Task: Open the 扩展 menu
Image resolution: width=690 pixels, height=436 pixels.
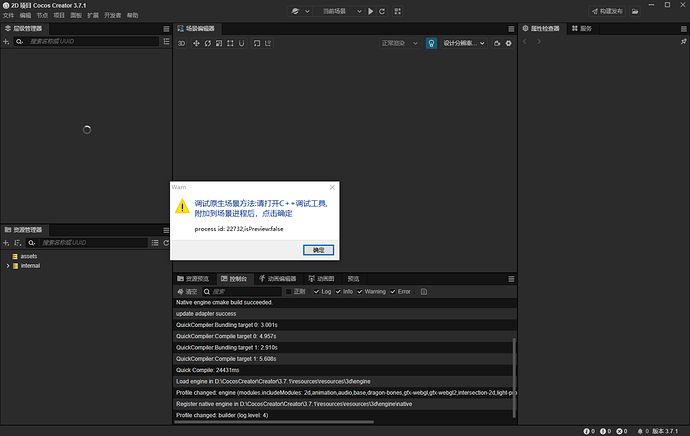Action: coord(93,15)
